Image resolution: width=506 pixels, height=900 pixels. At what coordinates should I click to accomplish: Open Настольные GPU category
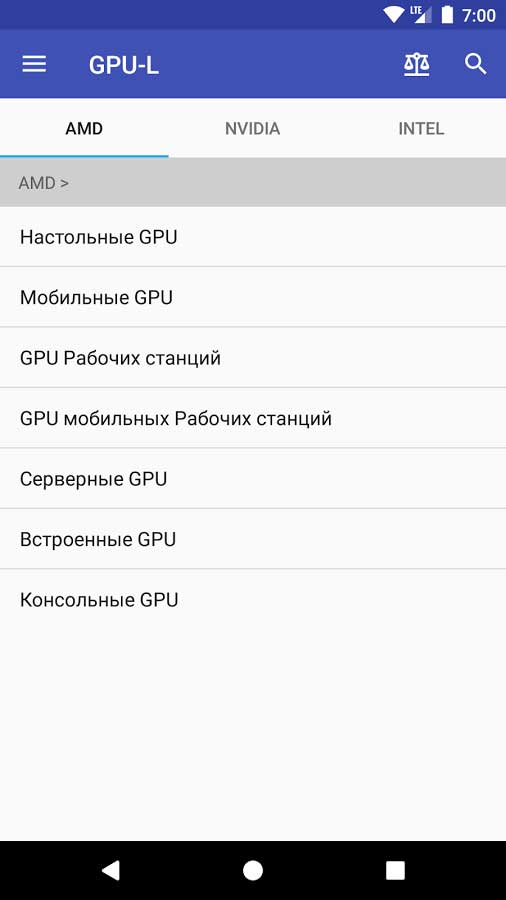(x=253, y=236)
